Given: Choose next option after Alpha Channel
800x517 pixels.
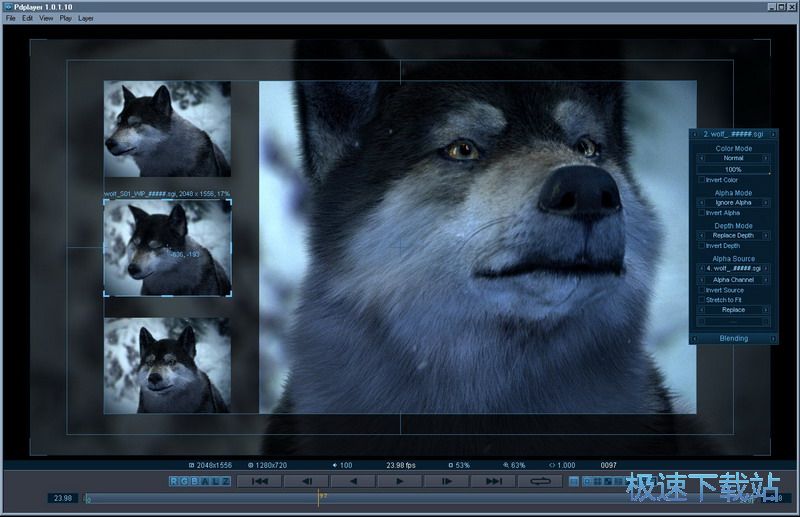Looking at the screenshot, I should [x=765, y=280].
